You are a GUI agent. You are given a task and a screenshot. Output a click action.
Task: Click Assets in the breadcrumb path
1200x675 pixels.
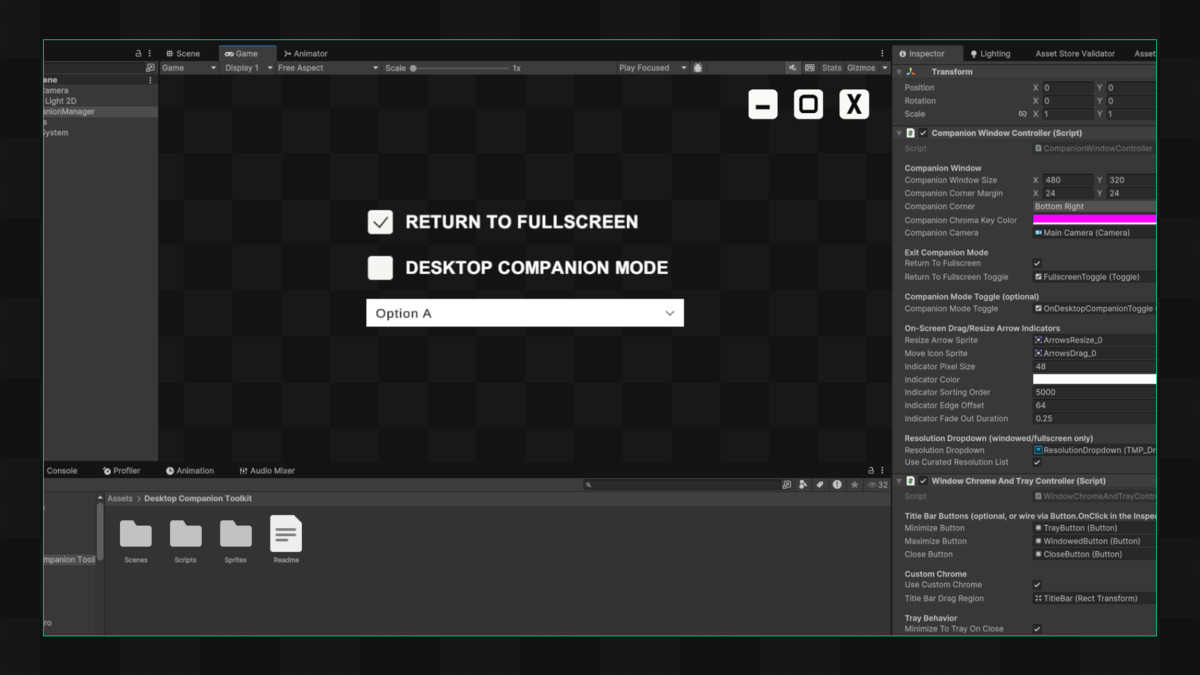pyautogui.click(x=120, y=499)
